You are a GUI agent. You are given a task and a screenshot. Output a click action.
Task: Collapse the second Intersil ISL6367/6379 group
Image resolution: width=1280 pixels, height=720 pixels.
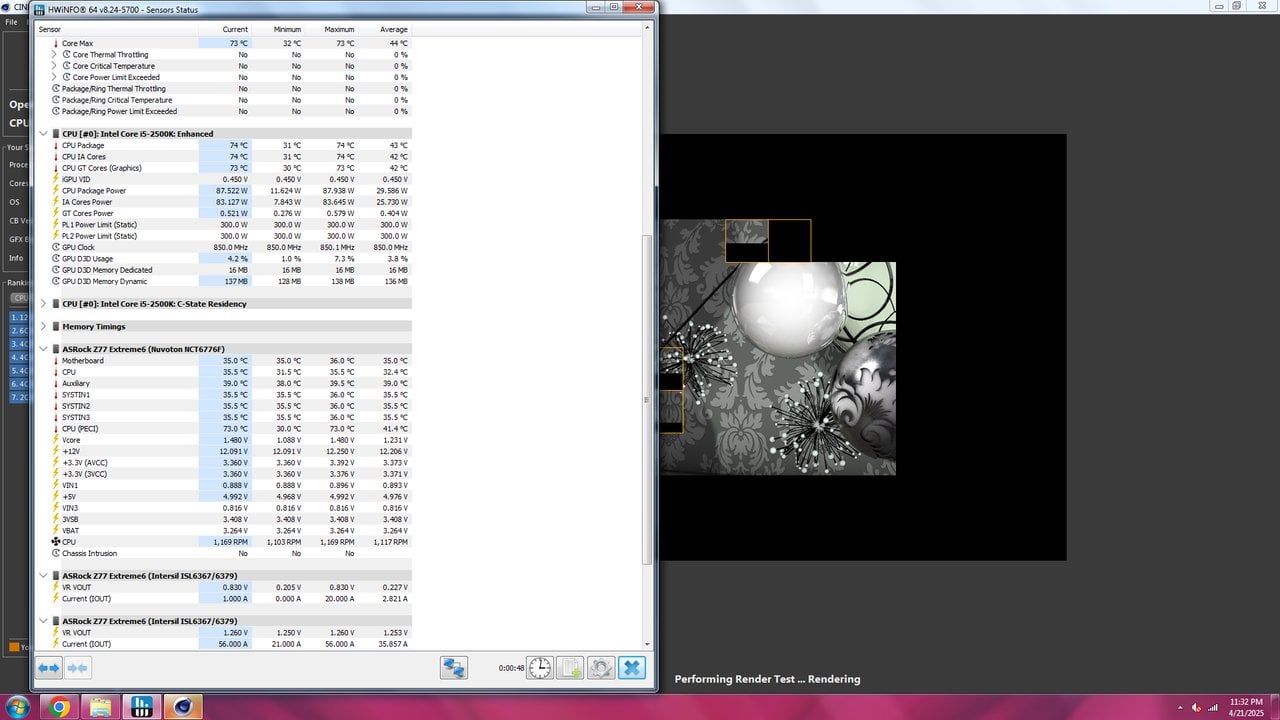(x=43, y=621)
